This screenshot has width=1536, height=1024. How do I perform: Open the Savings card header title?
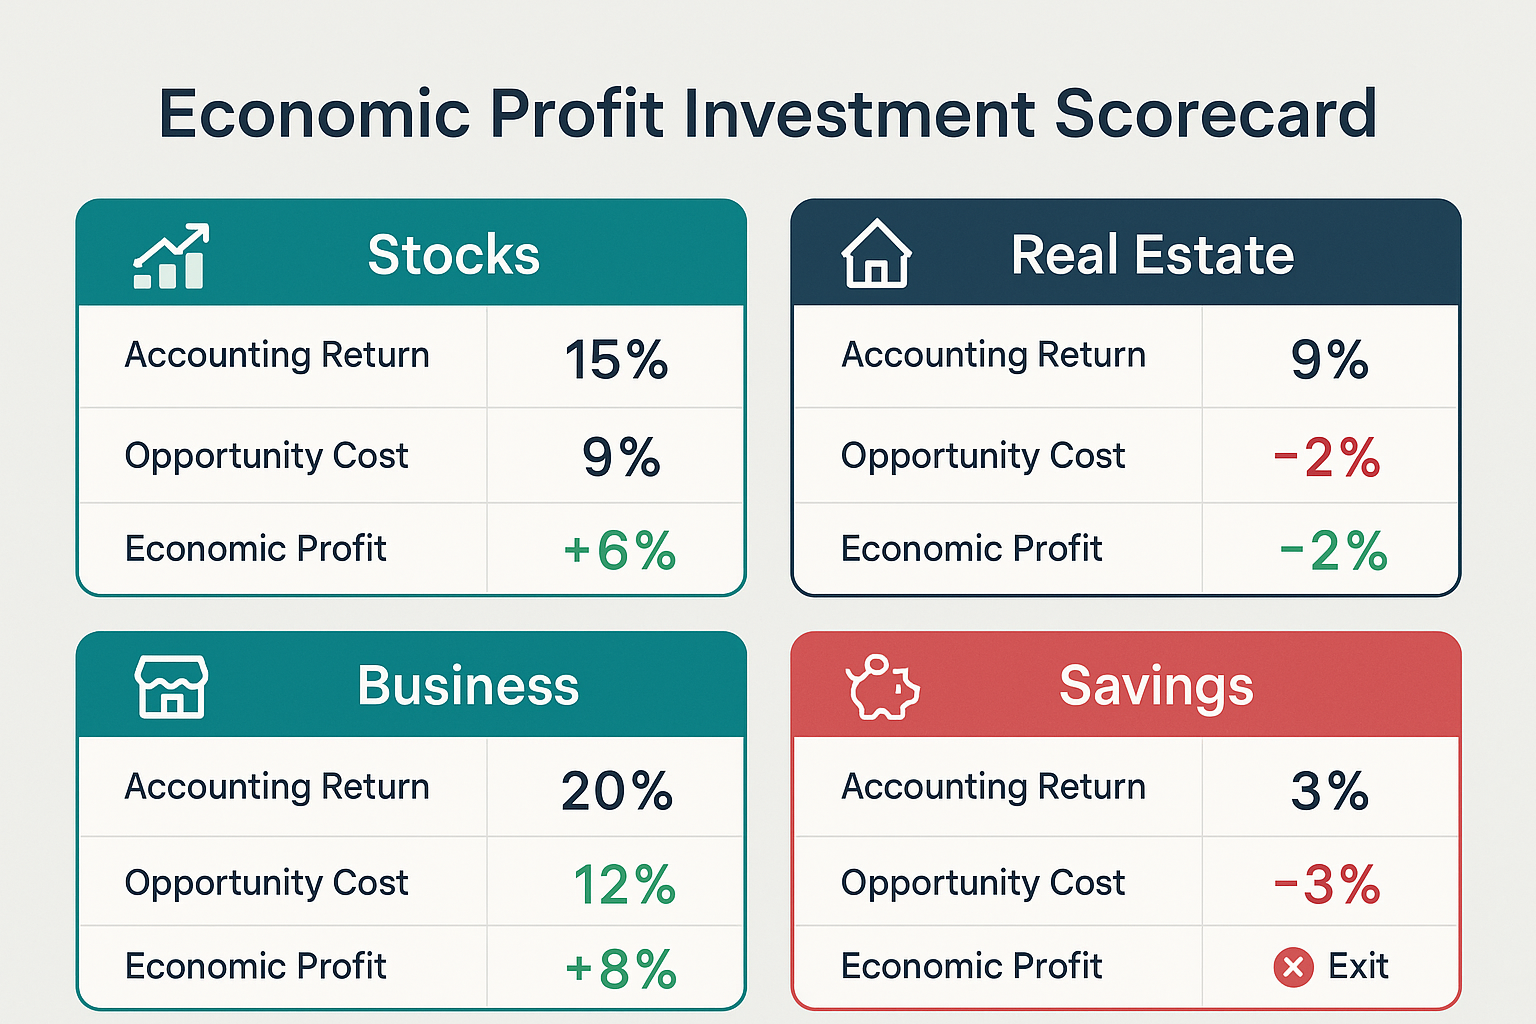click(x=1156, y=686)
